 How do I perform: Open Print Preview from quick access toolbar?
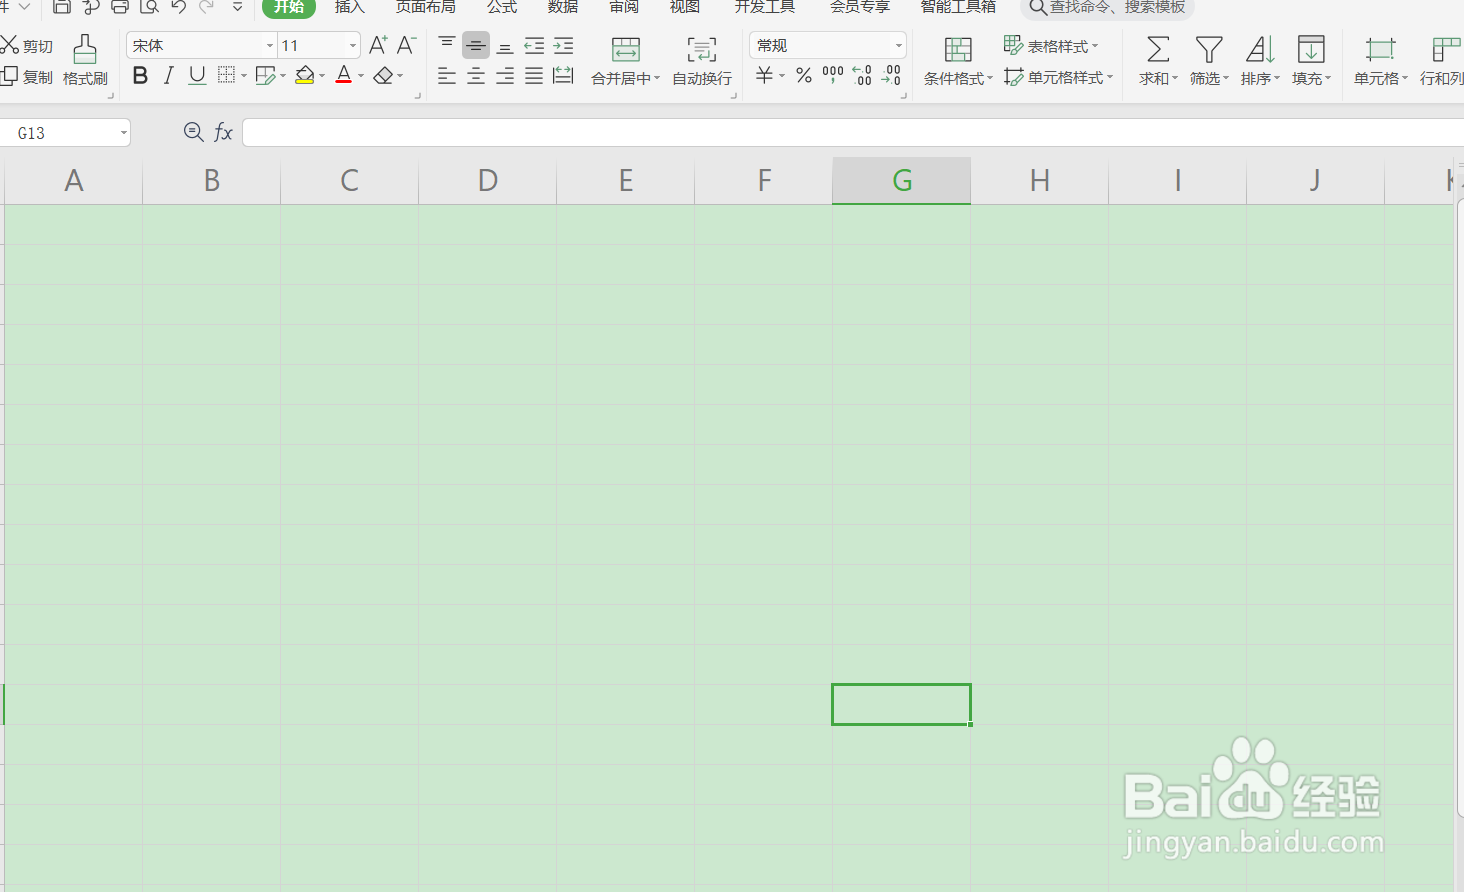click(x=149, y=6)
